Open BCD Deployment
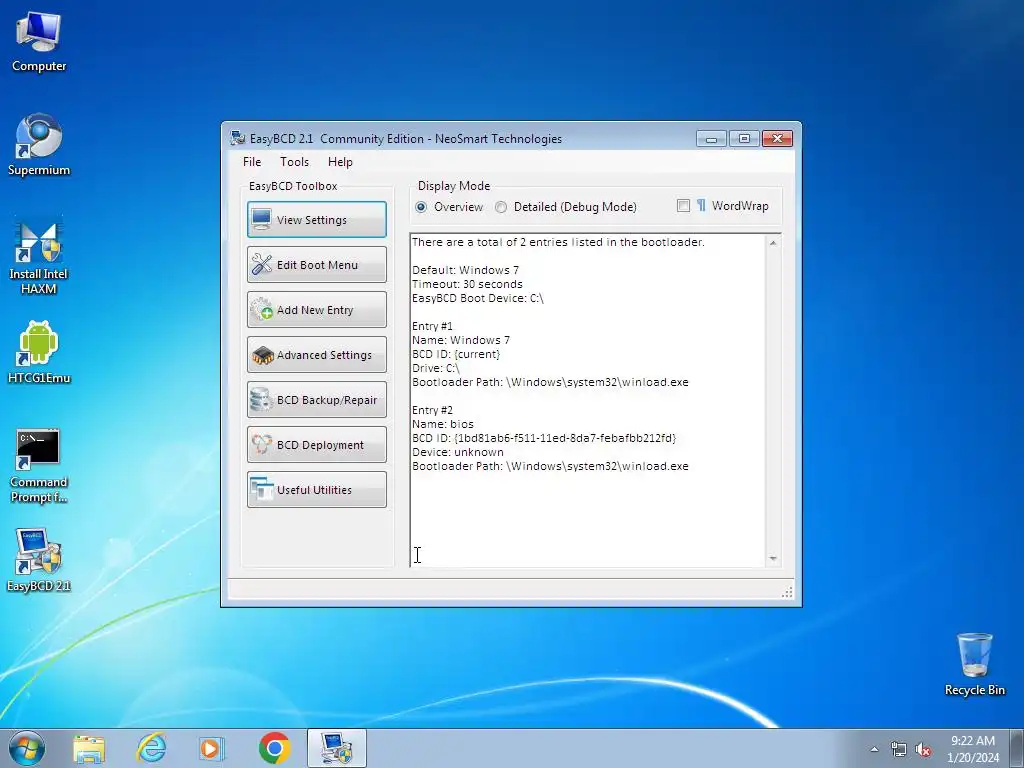 (x=317, y=445)
